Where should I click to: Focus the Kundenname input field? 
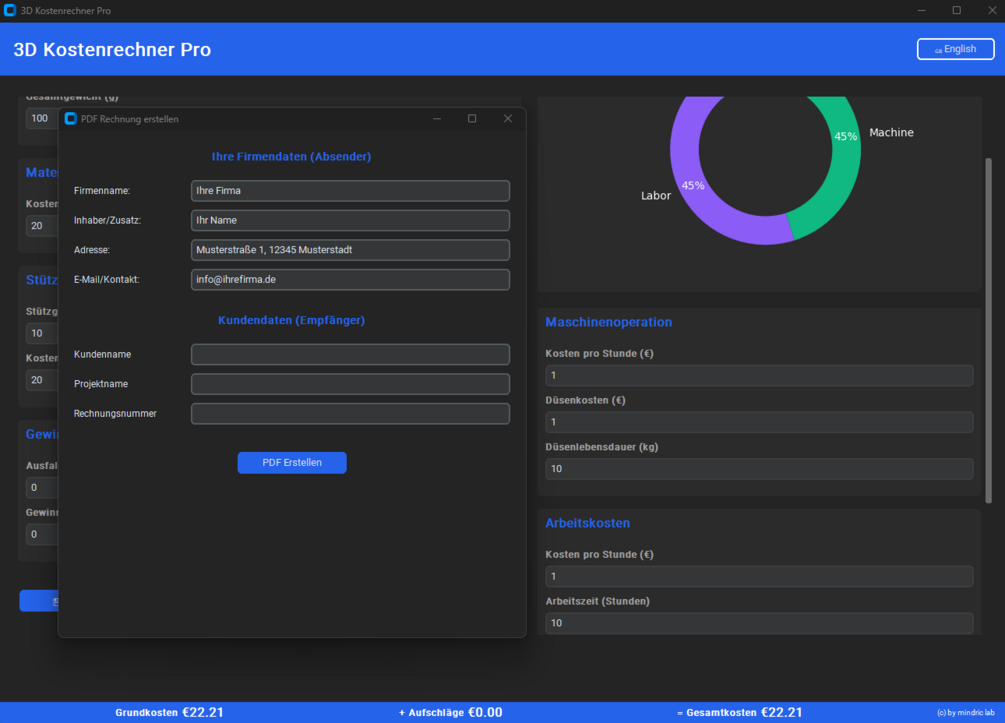coord(350,354)
